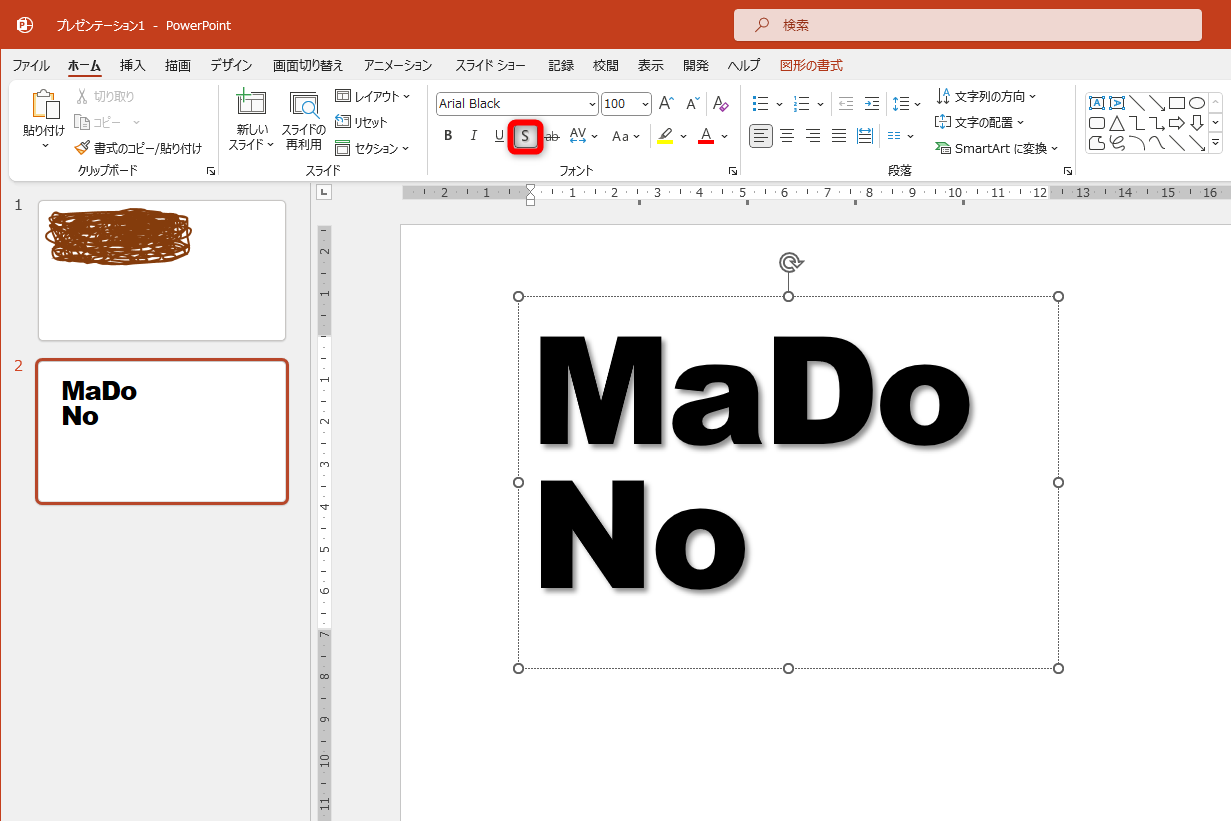Open the change case (Aa) dropdown
This screenshot has width=1231, height=821.
[x=627, y=136]
